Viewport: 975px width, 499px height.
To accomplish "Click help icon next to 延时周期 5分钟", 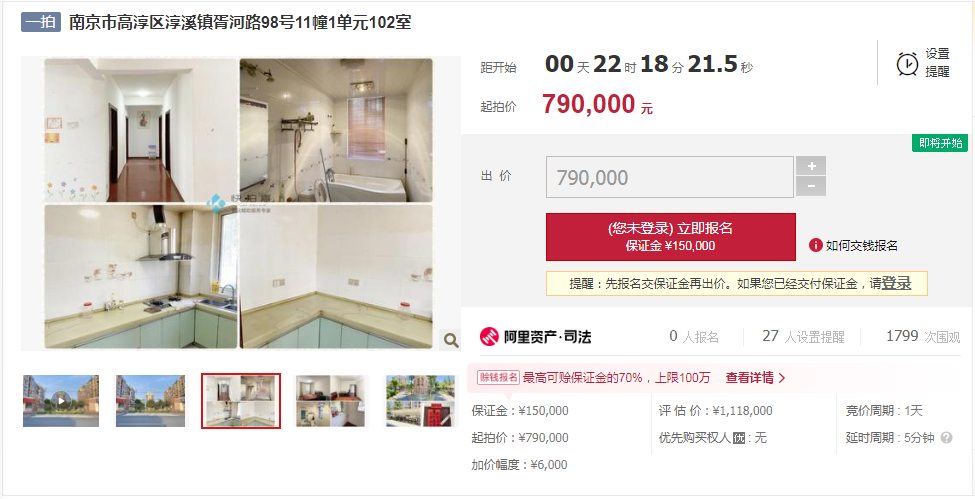I will pyautogui.click(x=946, y=437).
